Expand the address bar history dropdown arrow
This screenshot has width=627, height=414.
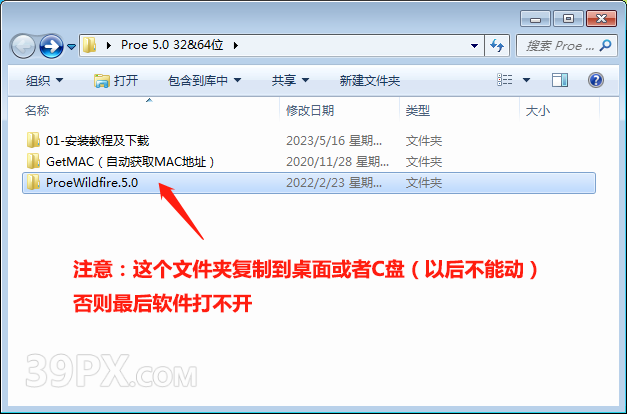(474, 46)
